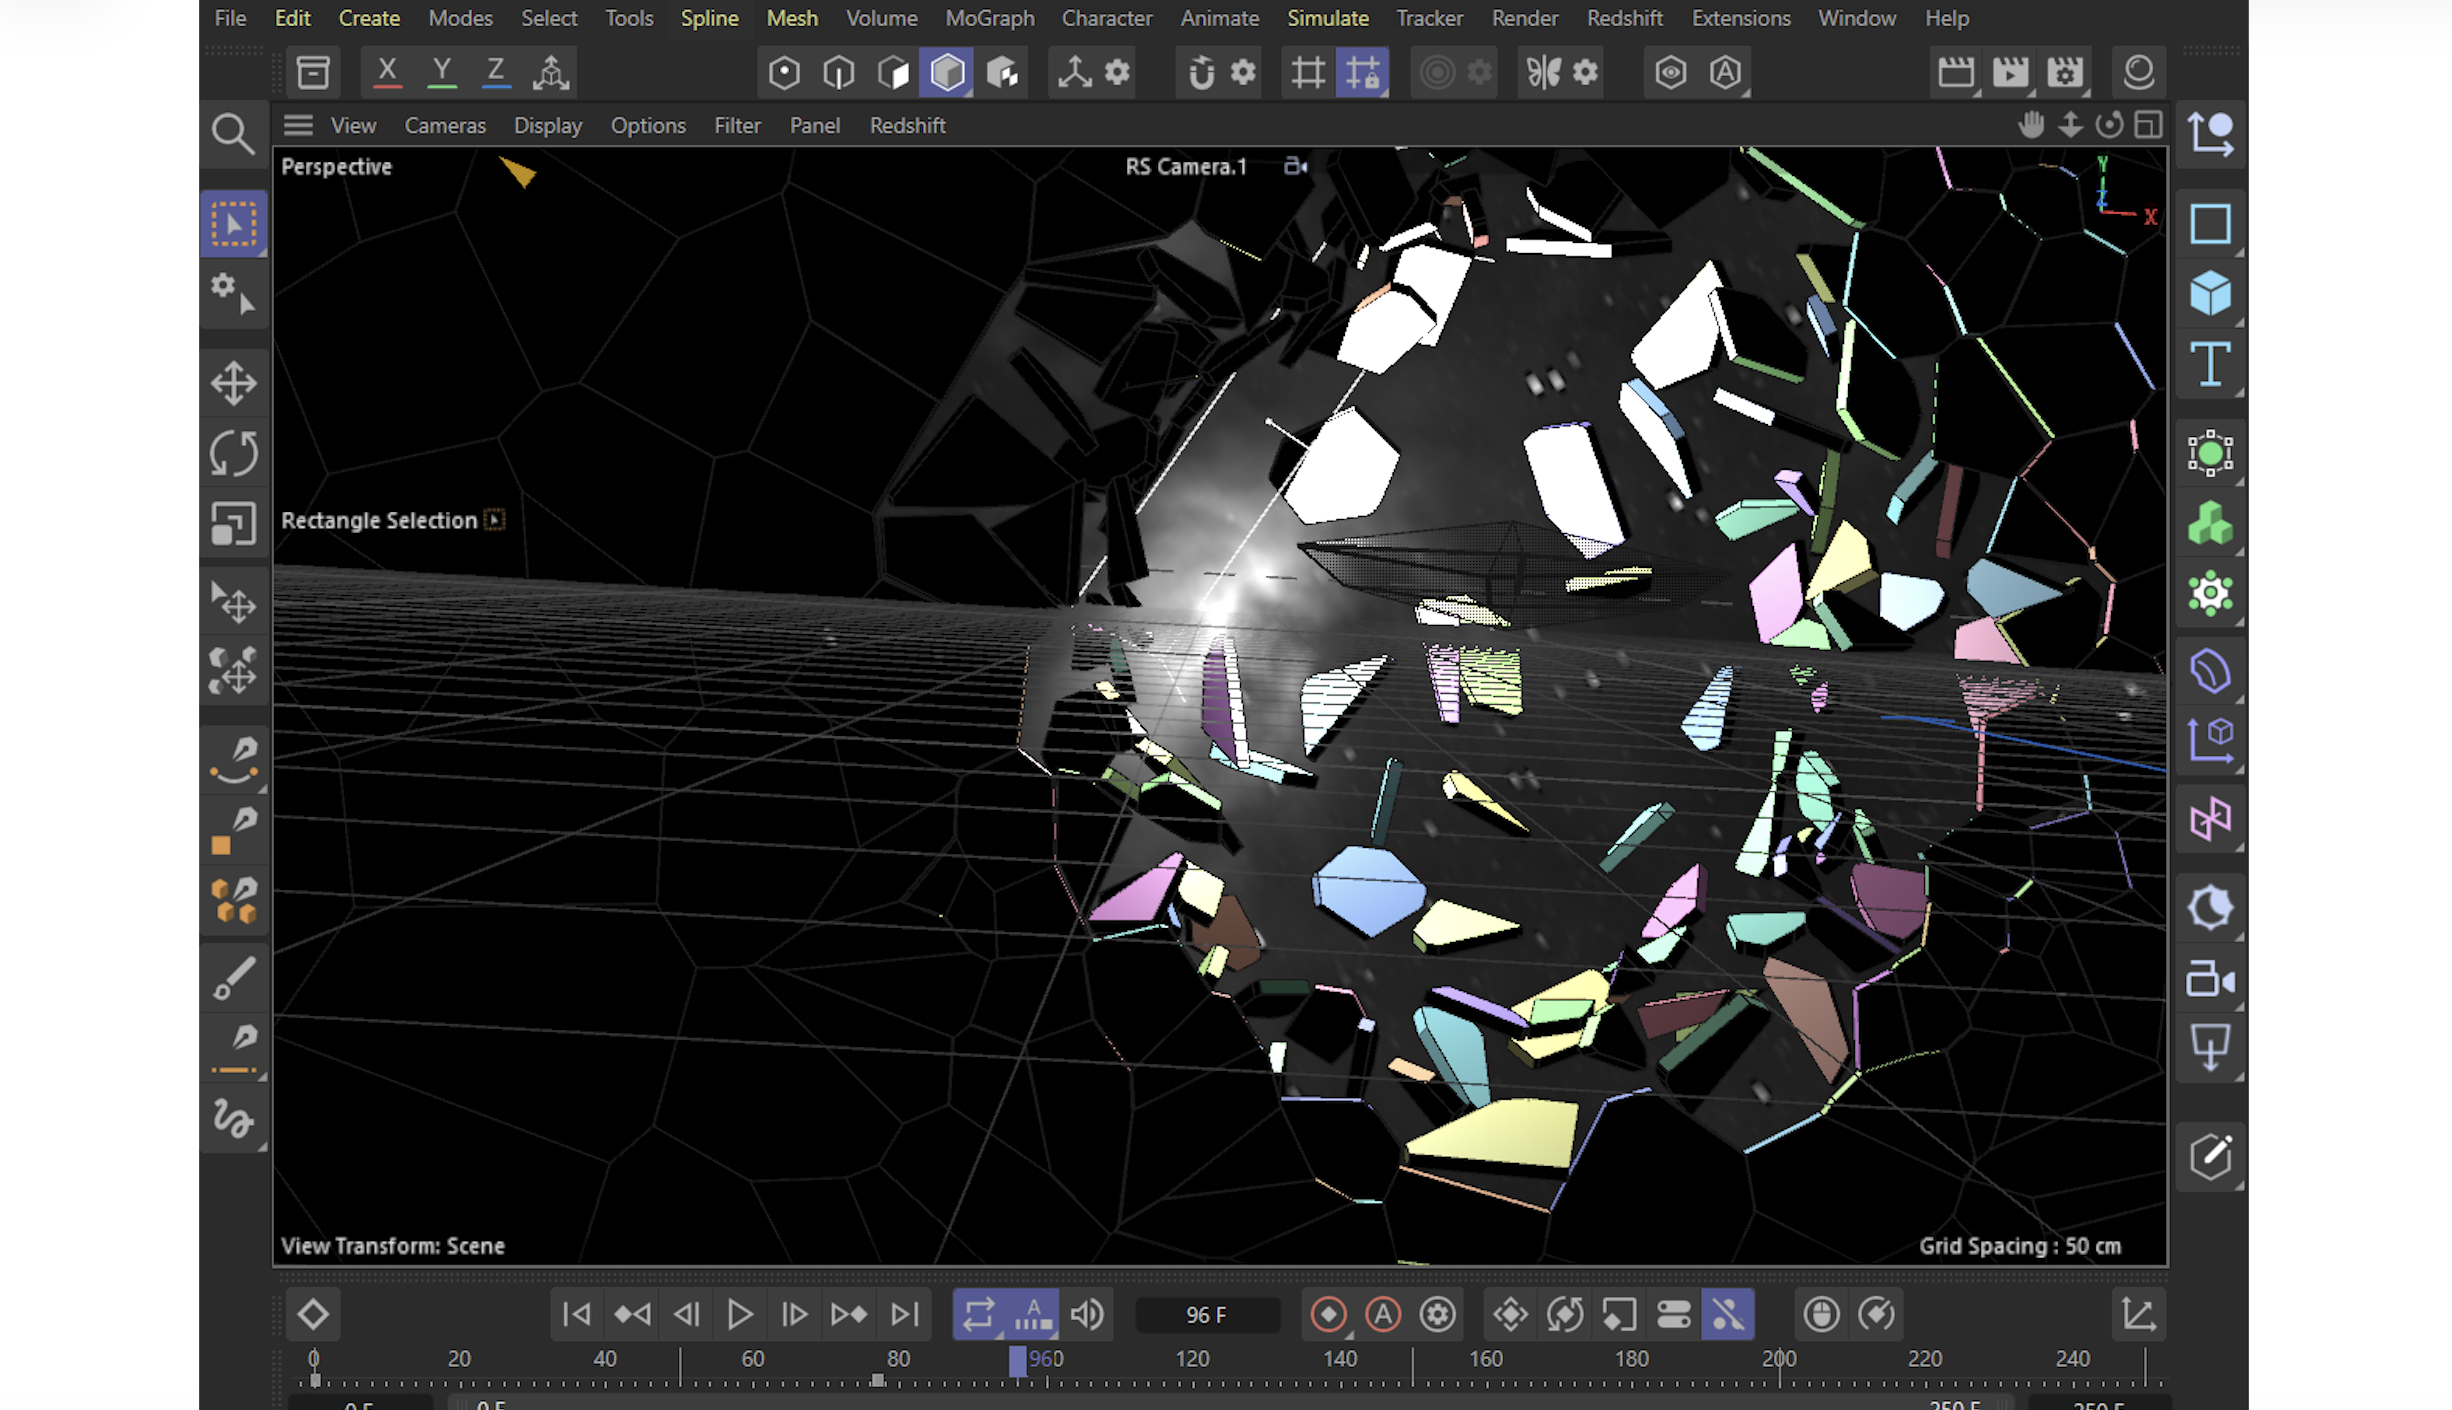Open the Asset Browser icon

tap(313, 72)
